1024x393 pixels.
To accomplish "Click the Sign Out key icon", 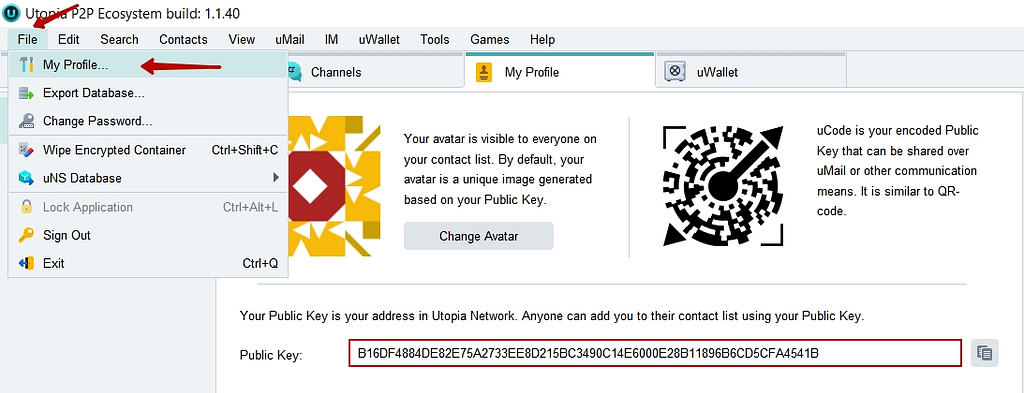I will tap(27, 235).
